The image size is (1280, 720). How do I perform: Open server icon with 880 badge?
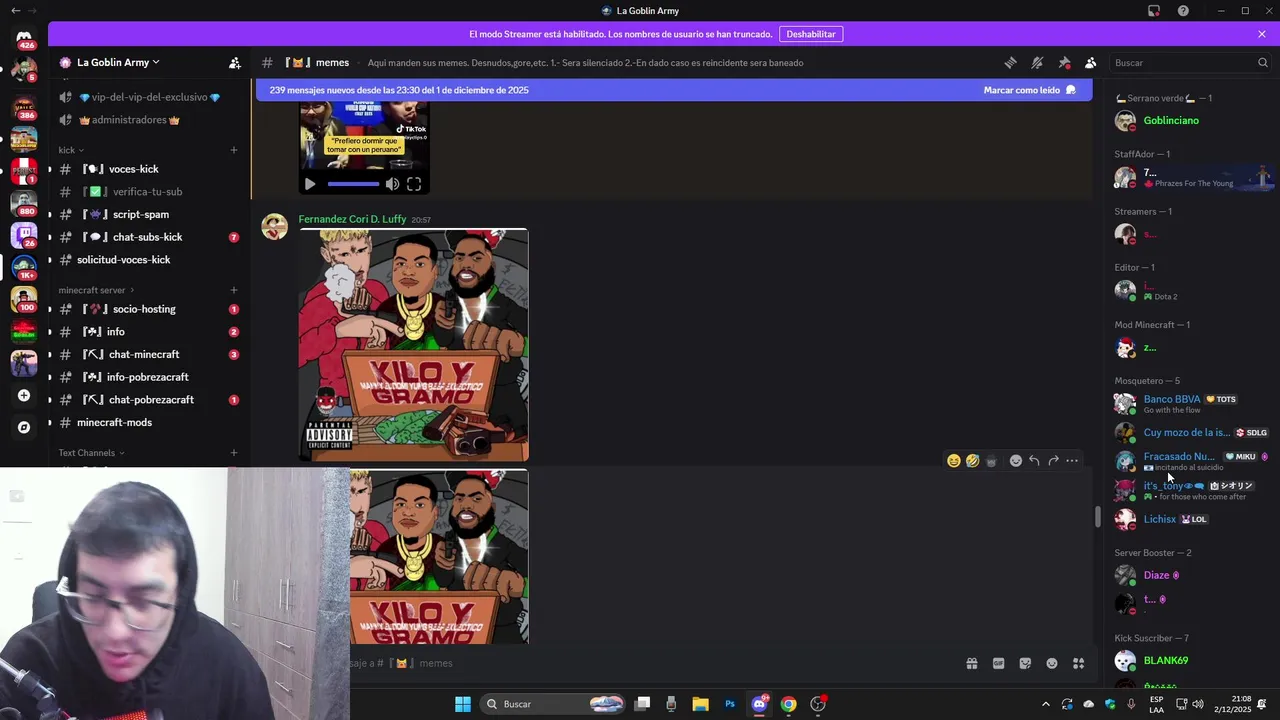click(x=24, y=203)
